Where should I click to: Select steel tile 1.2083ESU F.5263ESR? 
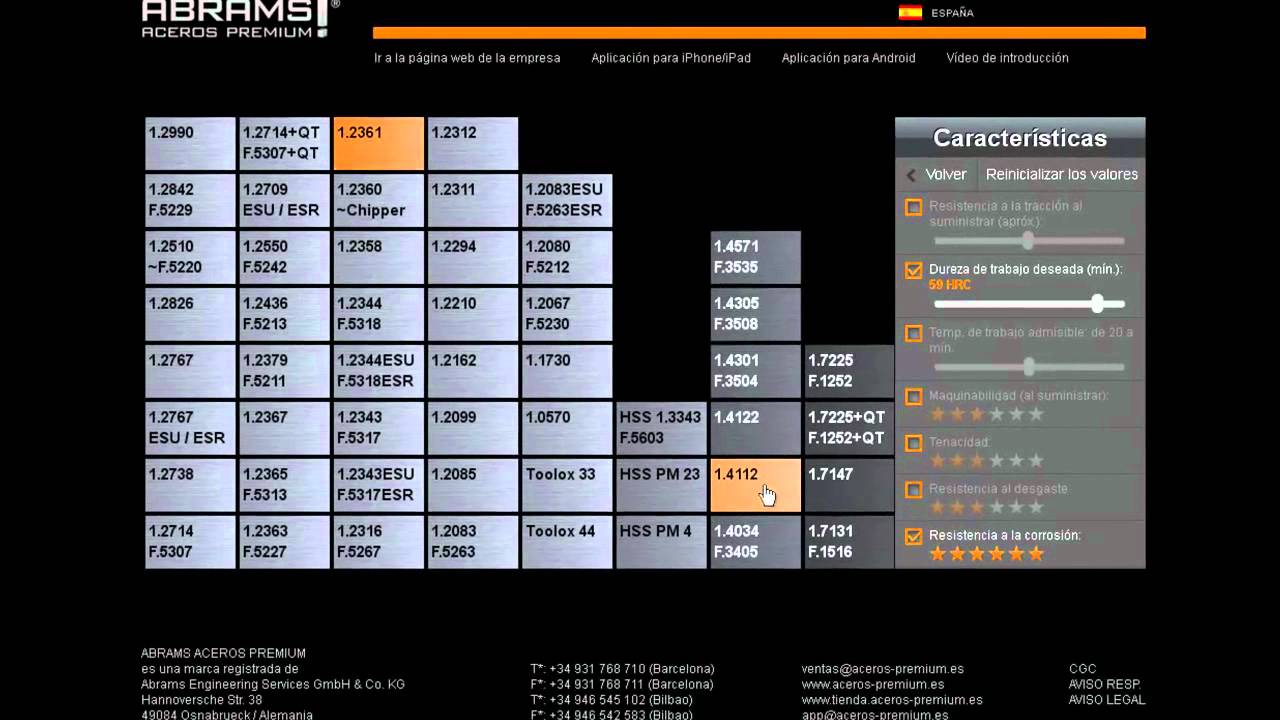point(567,200)
